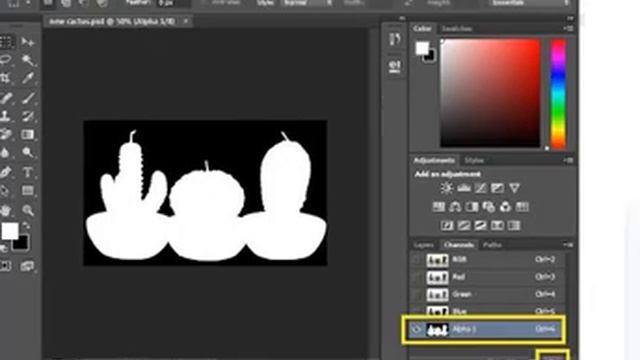The image size is (640, 360).
Task: Select the History Brush tool
Action: point(28,116)
